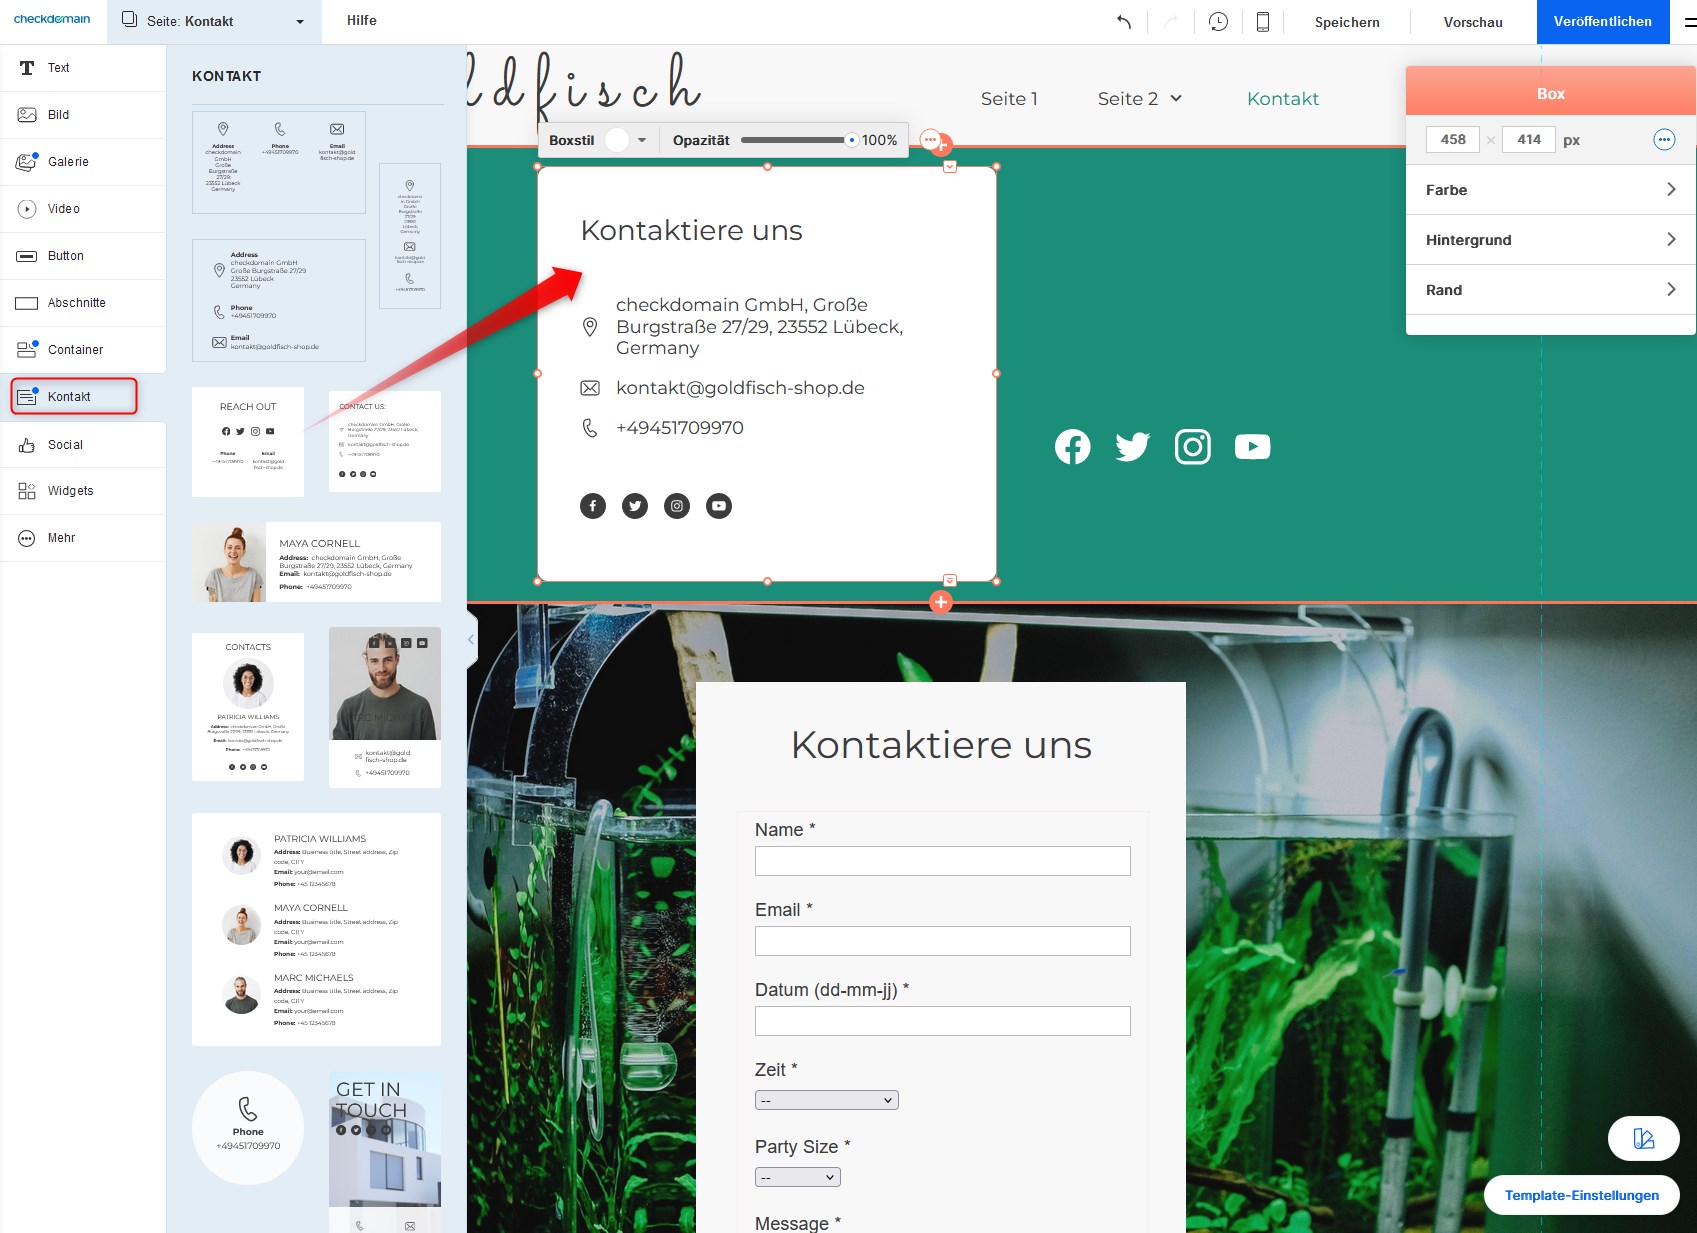Click the white Instagram icon
The image size is (1697, 1233).
click(x=1192, y=447)
